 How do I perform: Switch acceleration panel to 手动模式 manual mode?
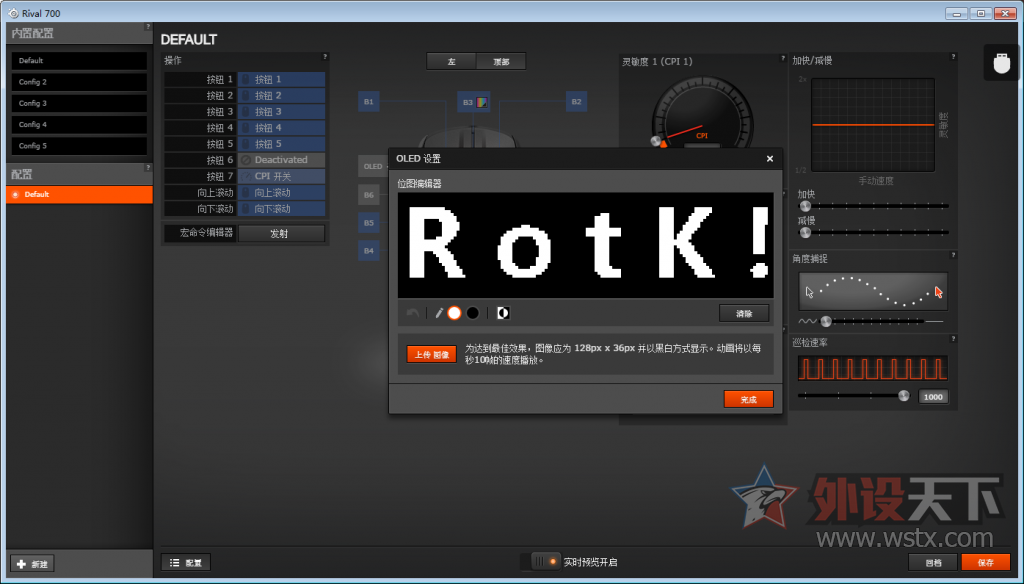coord(877,179)
